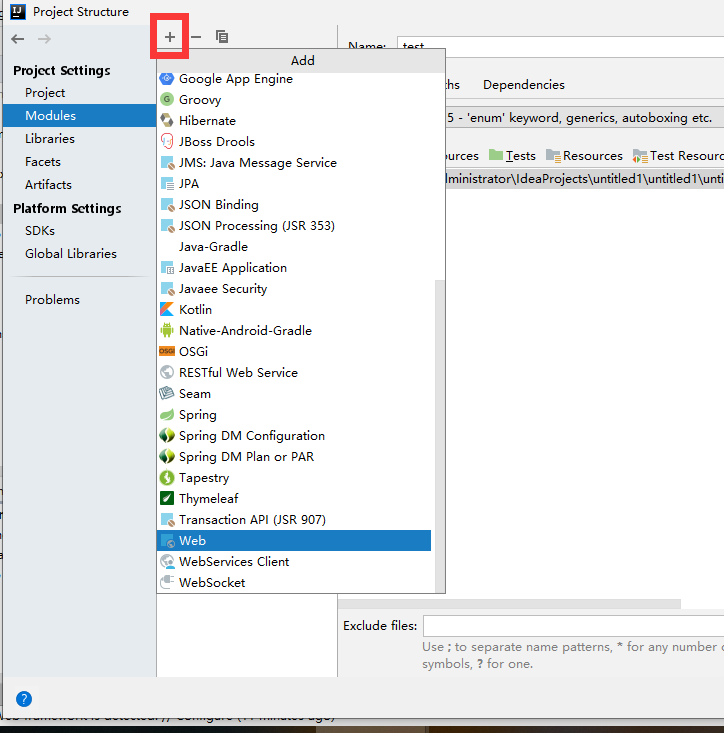Click the Tapestry icon

click(x=167, y=477)
